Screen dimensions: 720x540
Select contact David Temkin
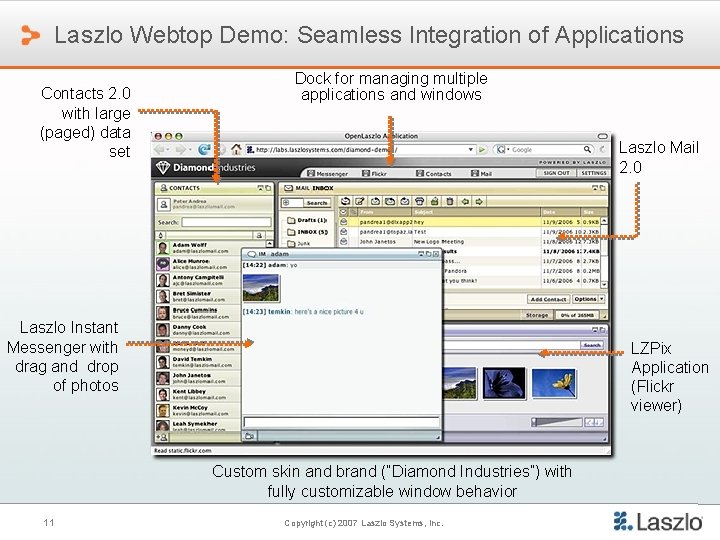coord(198,362)
